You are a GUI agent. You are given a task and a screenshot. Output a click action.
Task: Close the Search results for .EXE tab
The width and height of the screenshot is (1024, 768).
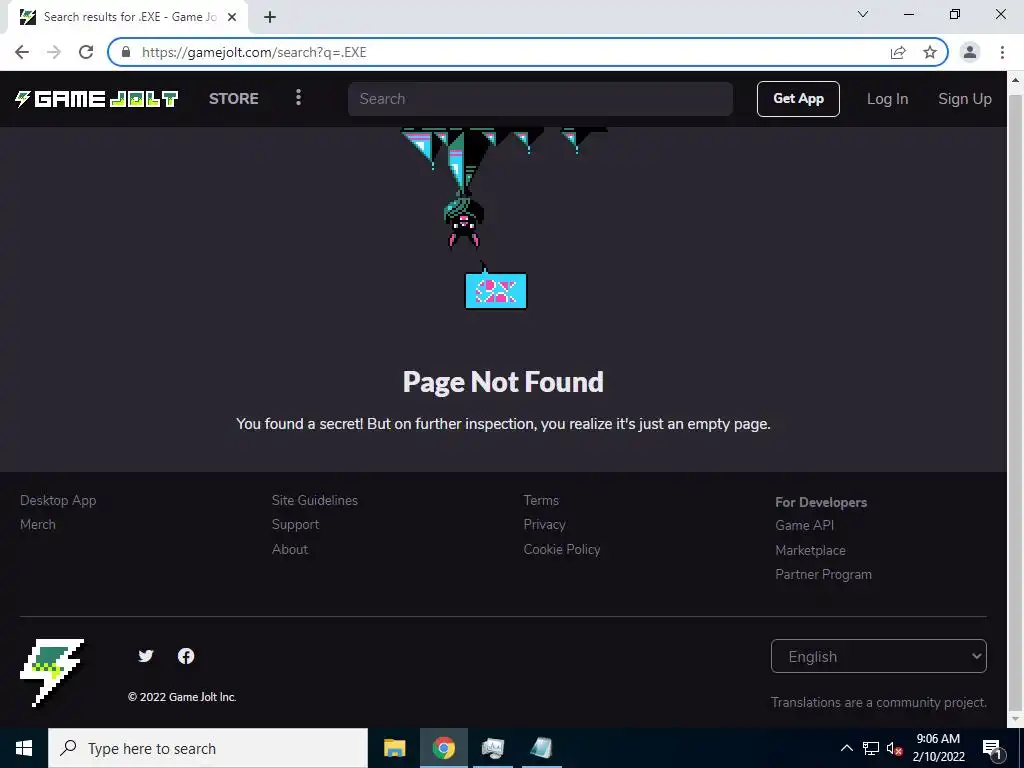(232, 17)
